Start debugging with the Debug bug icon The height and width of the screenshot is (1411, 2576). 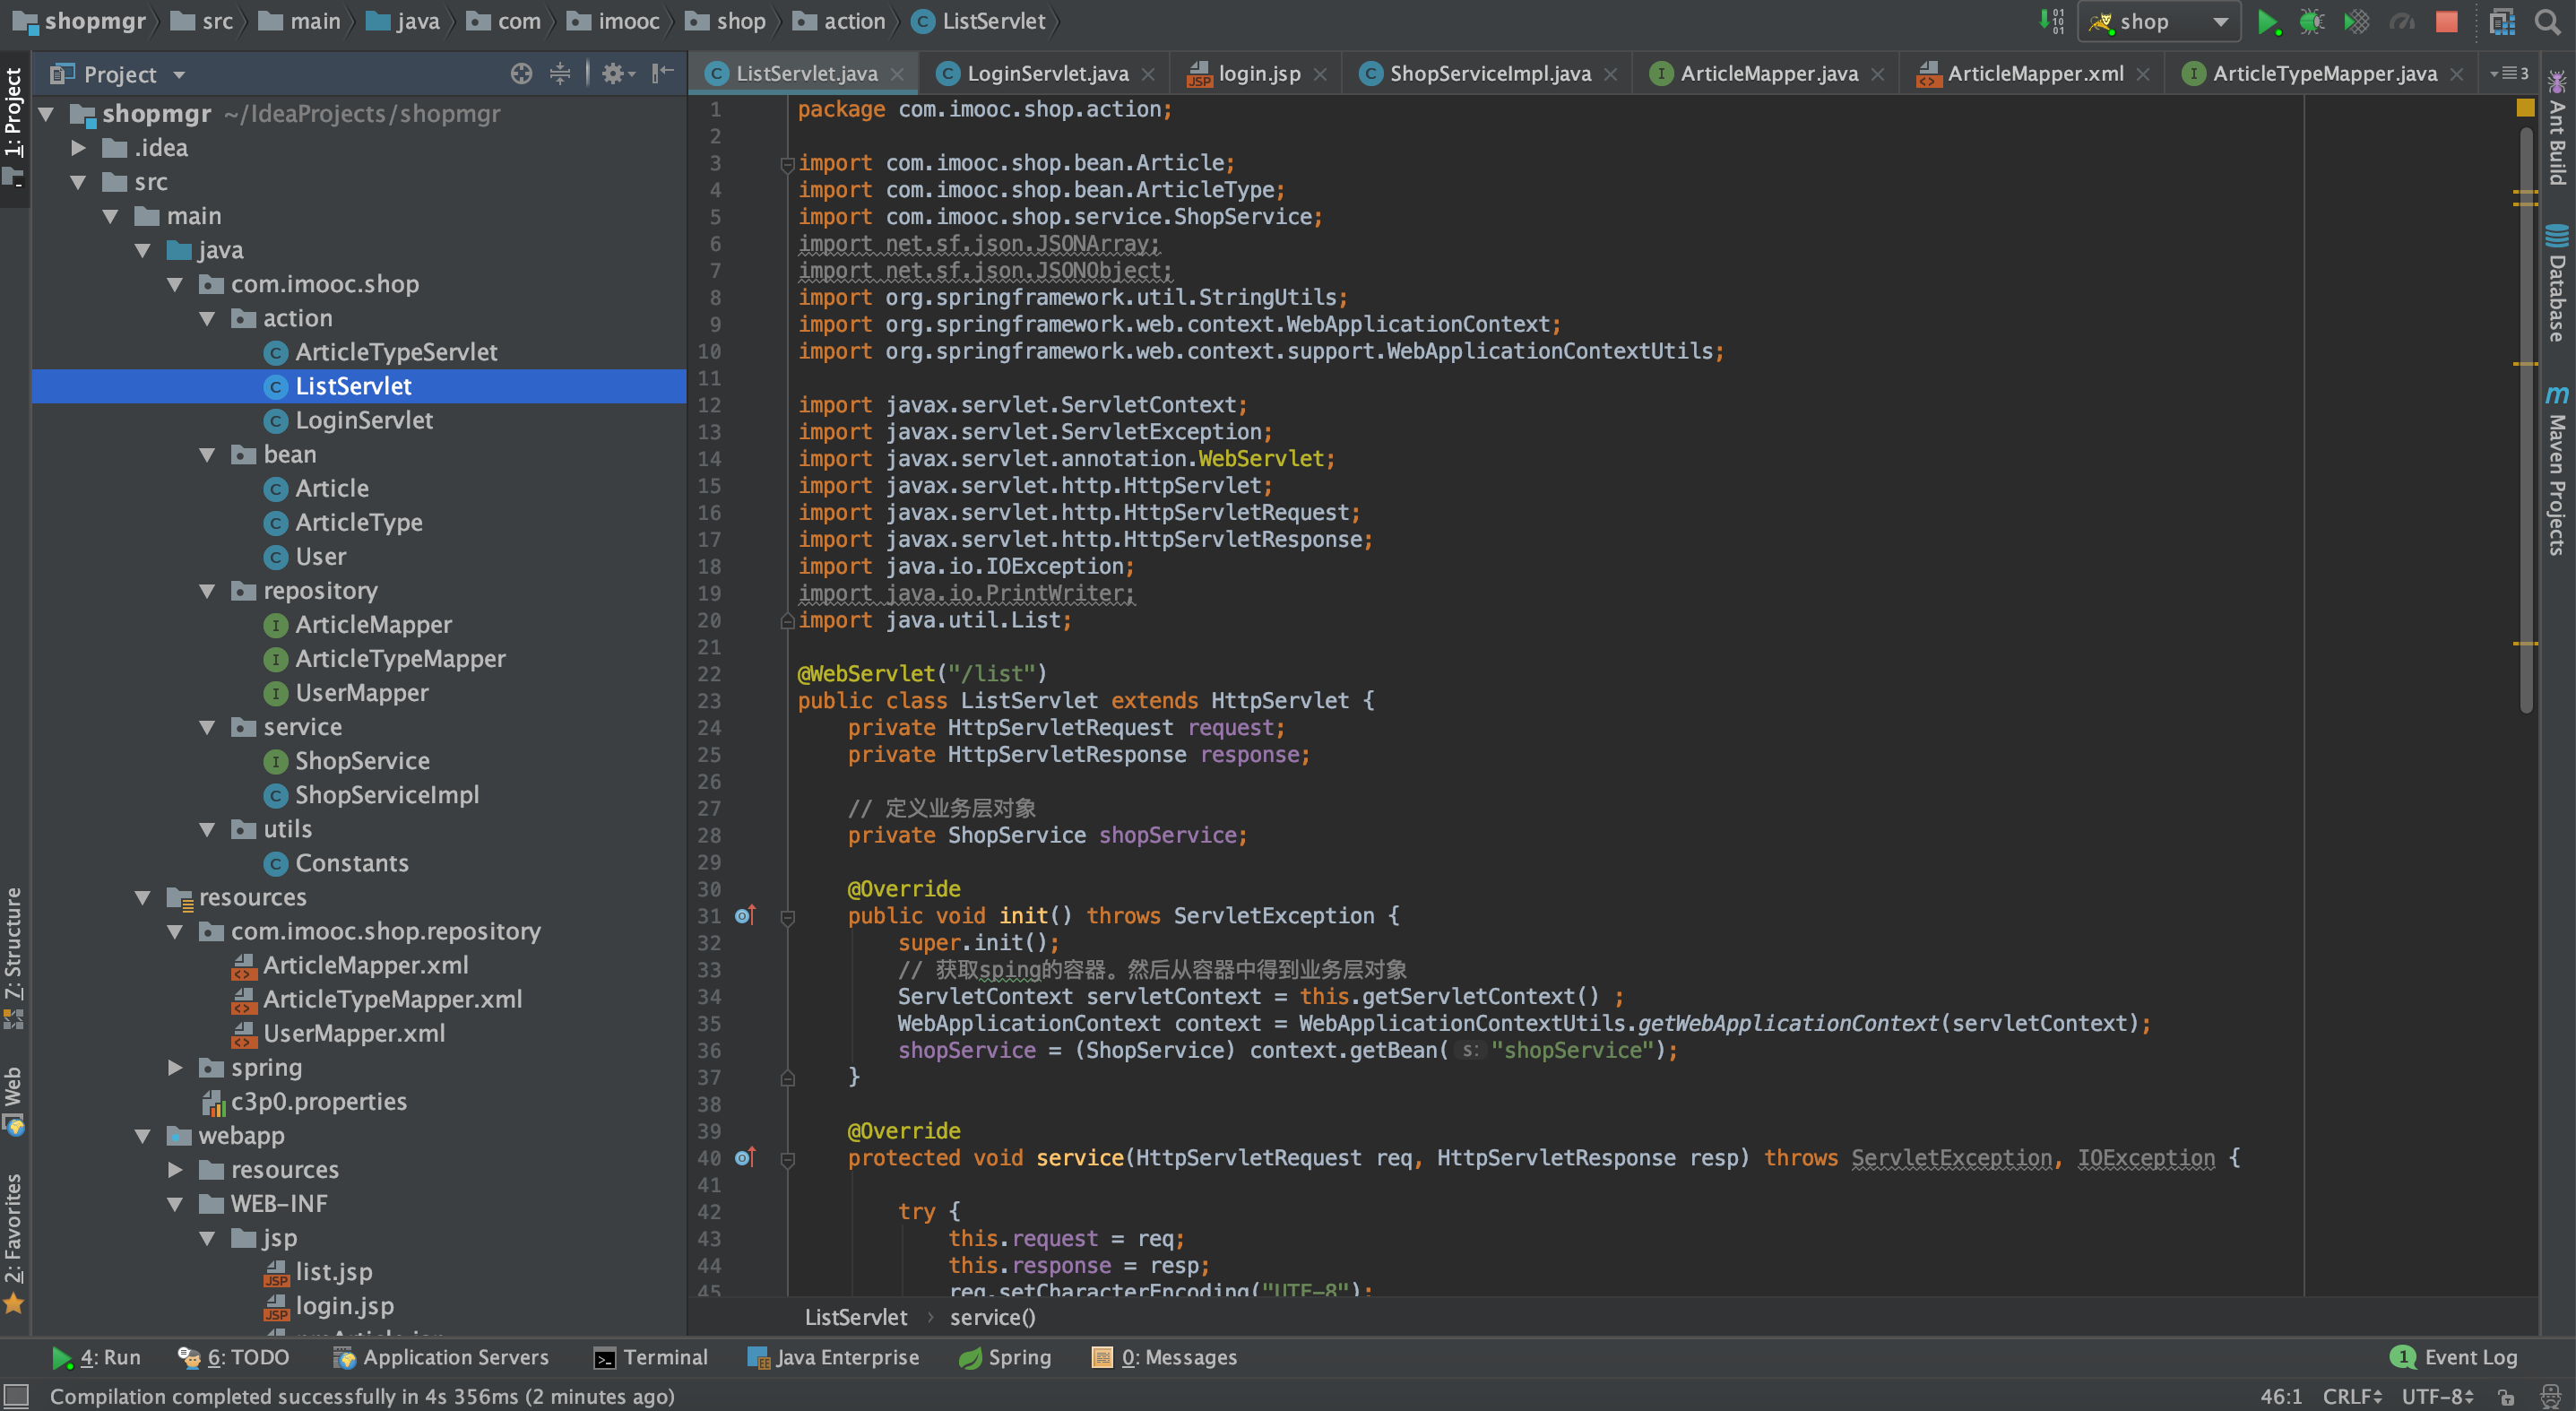click(x=2311, y=22)
